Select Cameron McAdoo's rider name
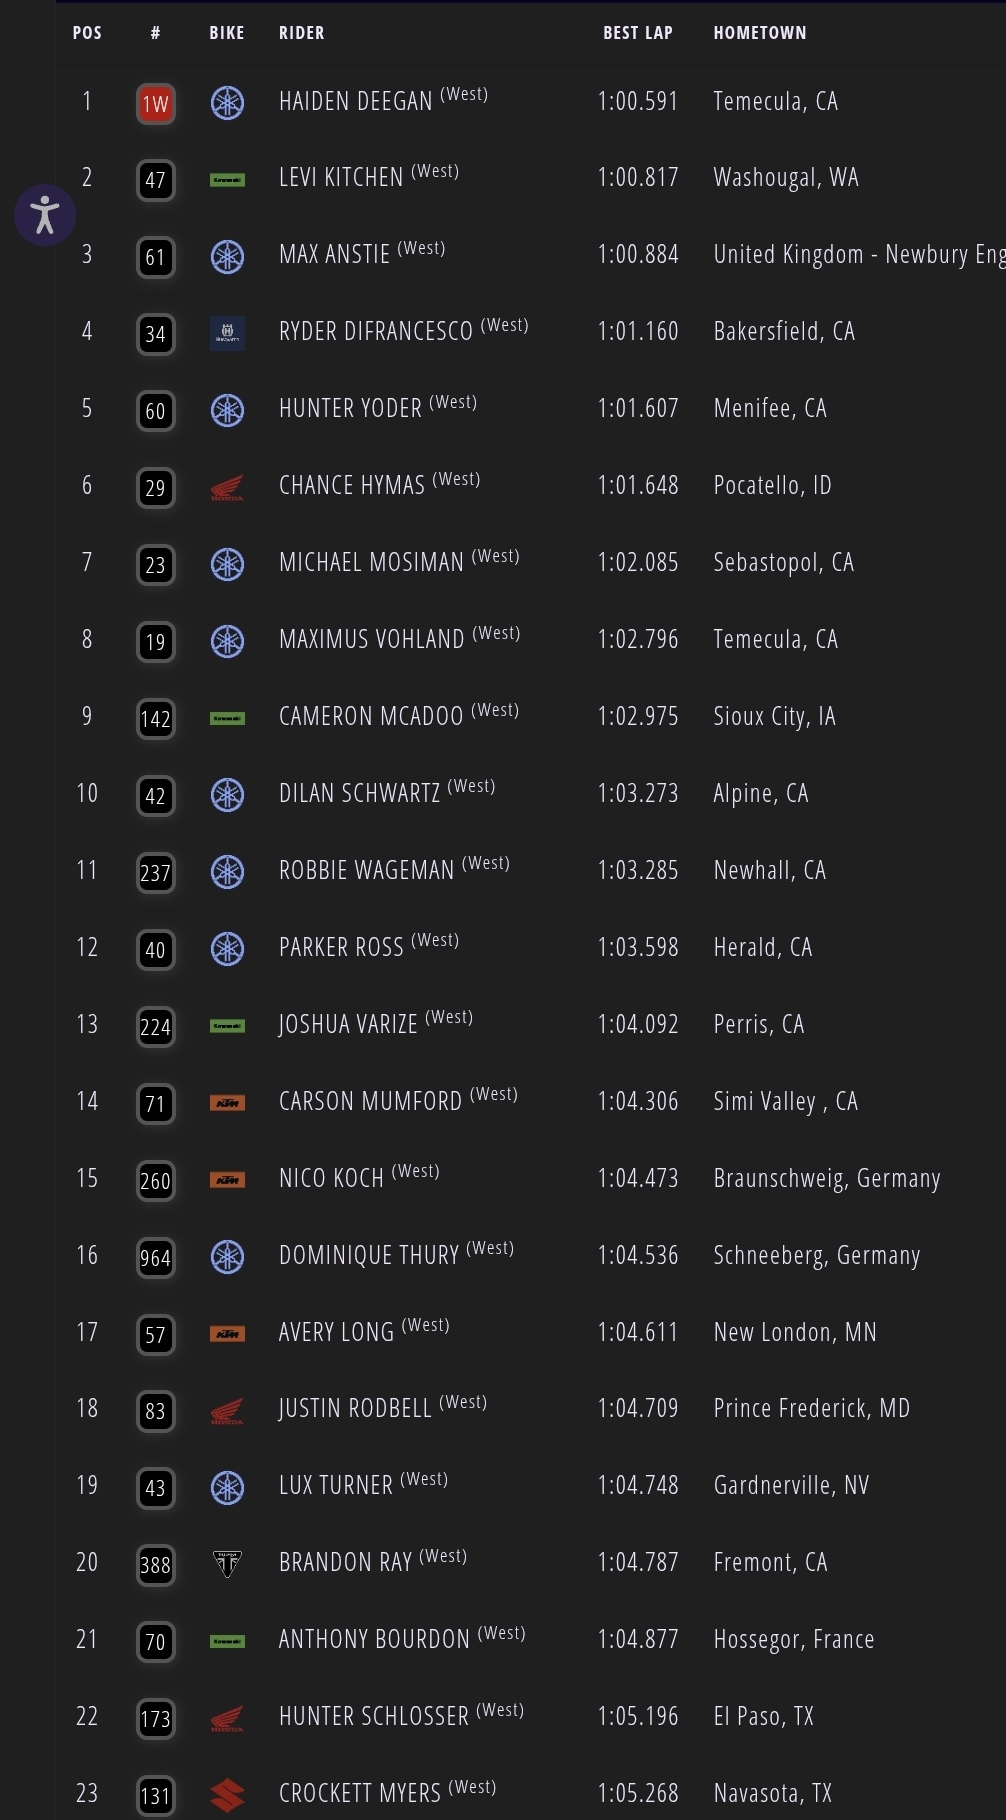Image resolution: width=1006 pixels, height=1820 pixels. pyautogui.click(x=371, y=717)
